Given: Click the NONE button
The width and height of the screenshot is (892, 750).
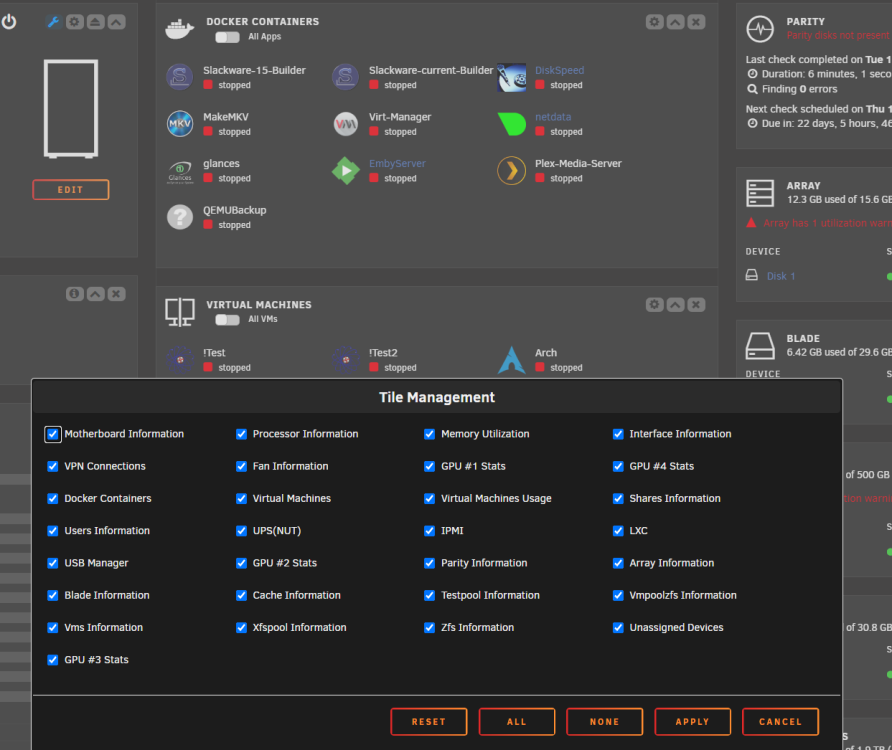Looking at the screenshot, I should (605, 722).
